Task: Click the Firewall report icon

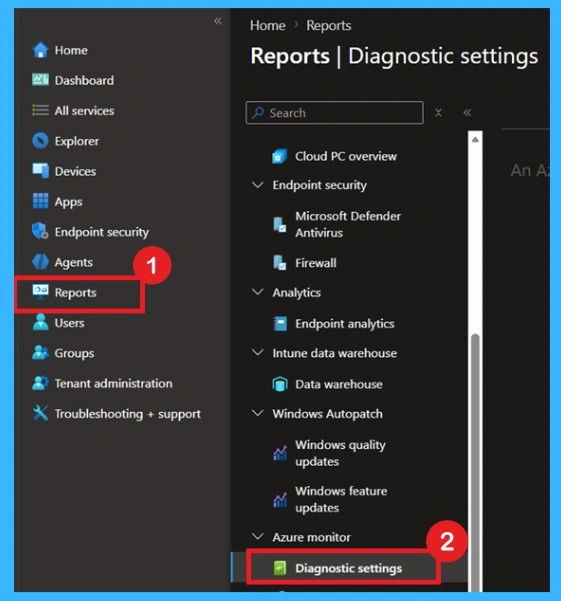Action: point(280,263)
